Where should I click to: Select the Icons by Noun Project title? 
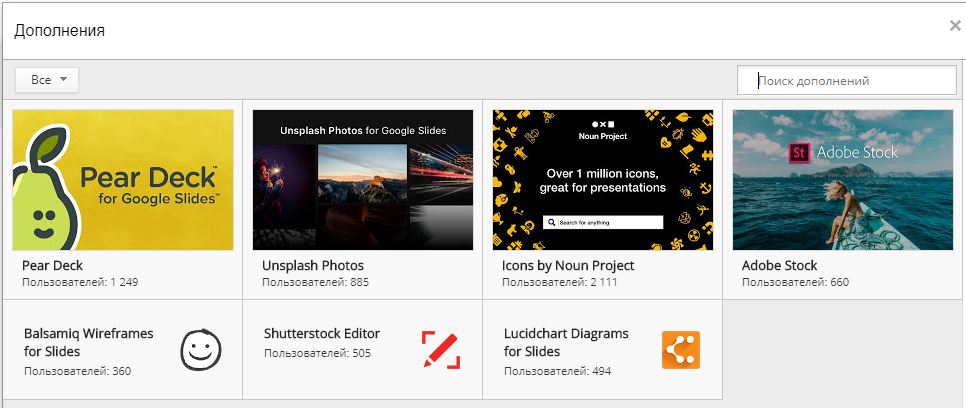click(568, 266)
